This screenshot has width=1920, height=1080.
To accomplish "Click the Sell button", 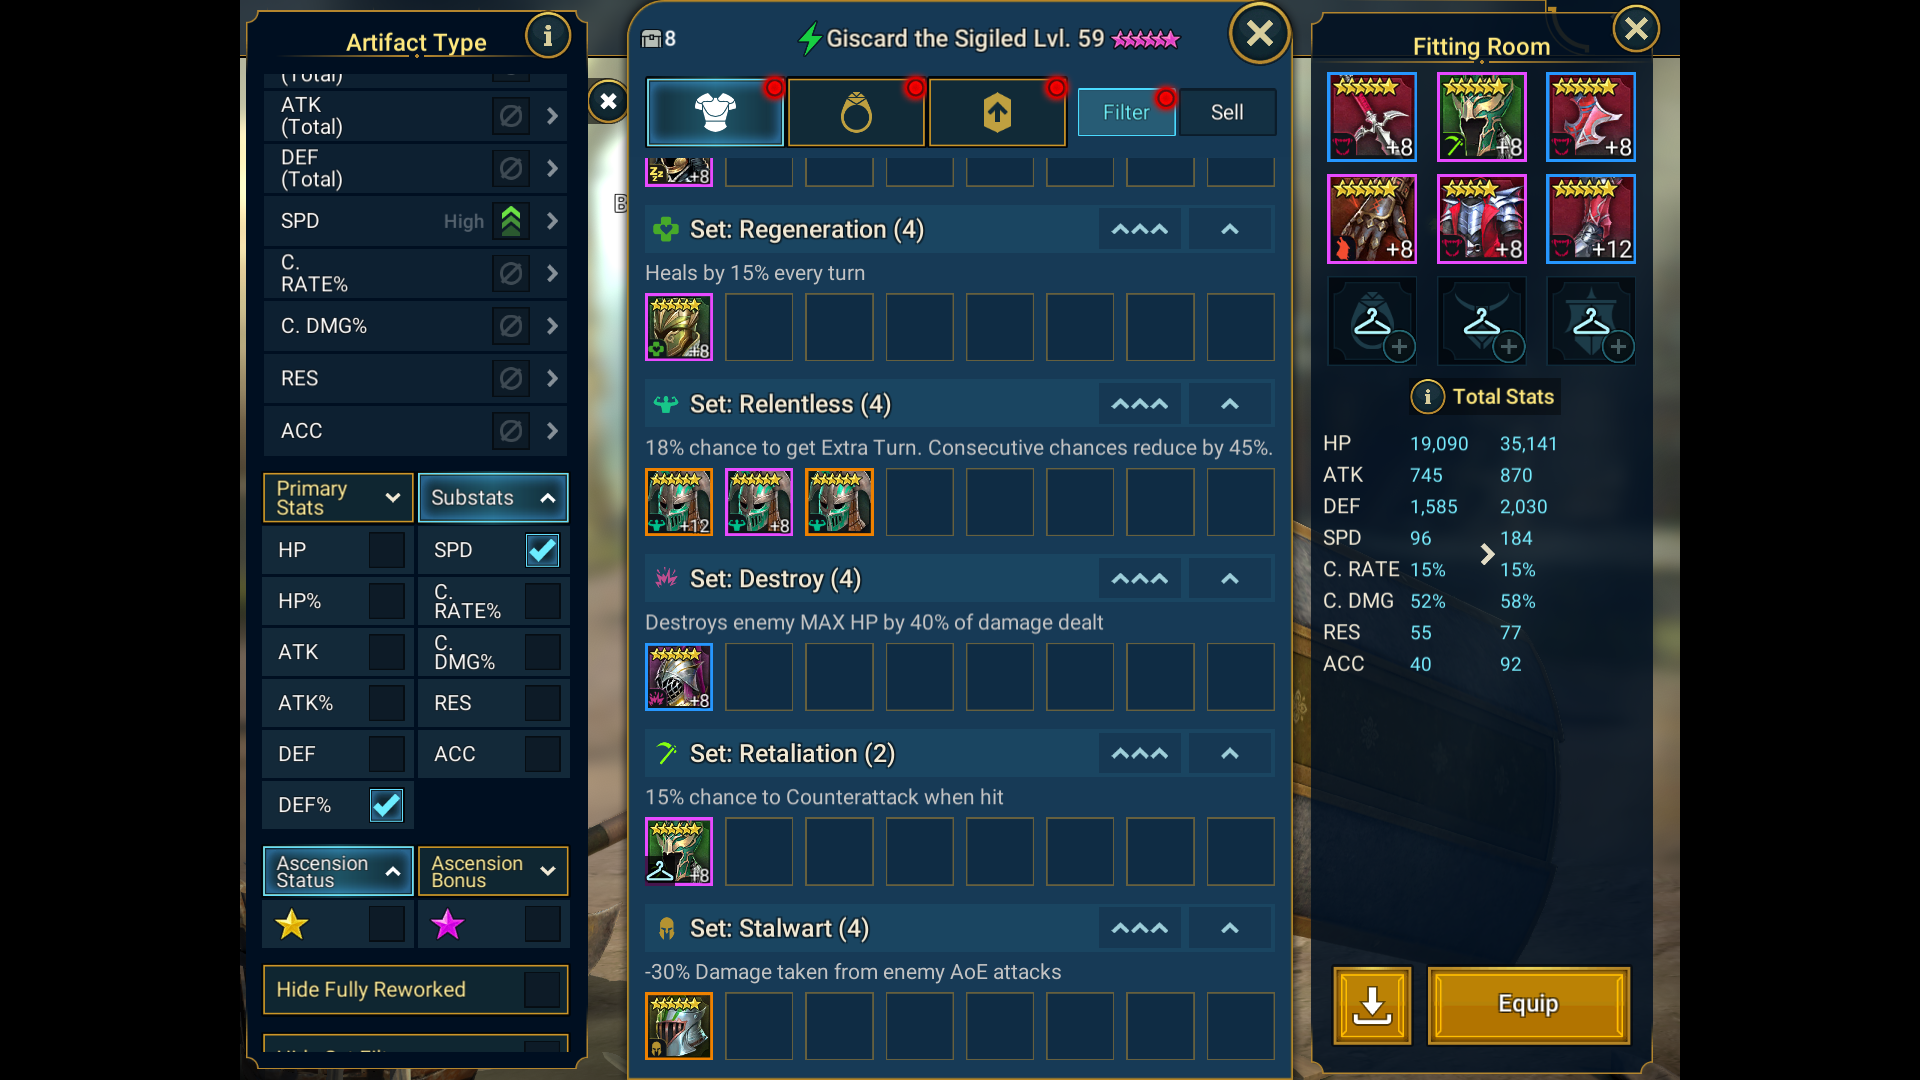I will (1227, 112).
